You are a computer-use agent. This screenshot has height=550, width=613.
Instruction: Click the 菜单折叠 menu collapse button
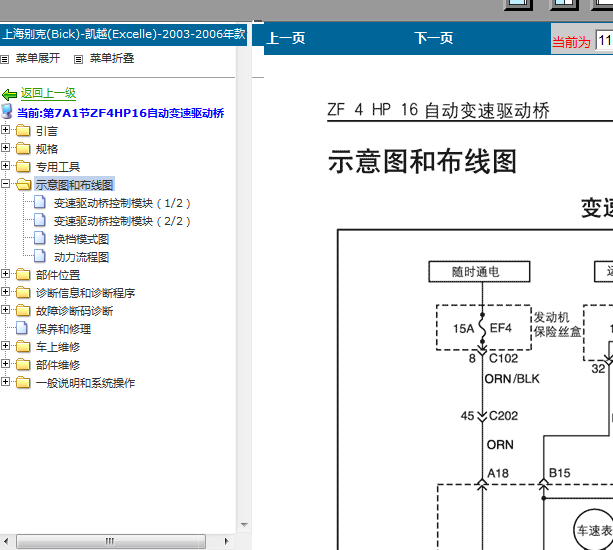(x=112, y=58)
